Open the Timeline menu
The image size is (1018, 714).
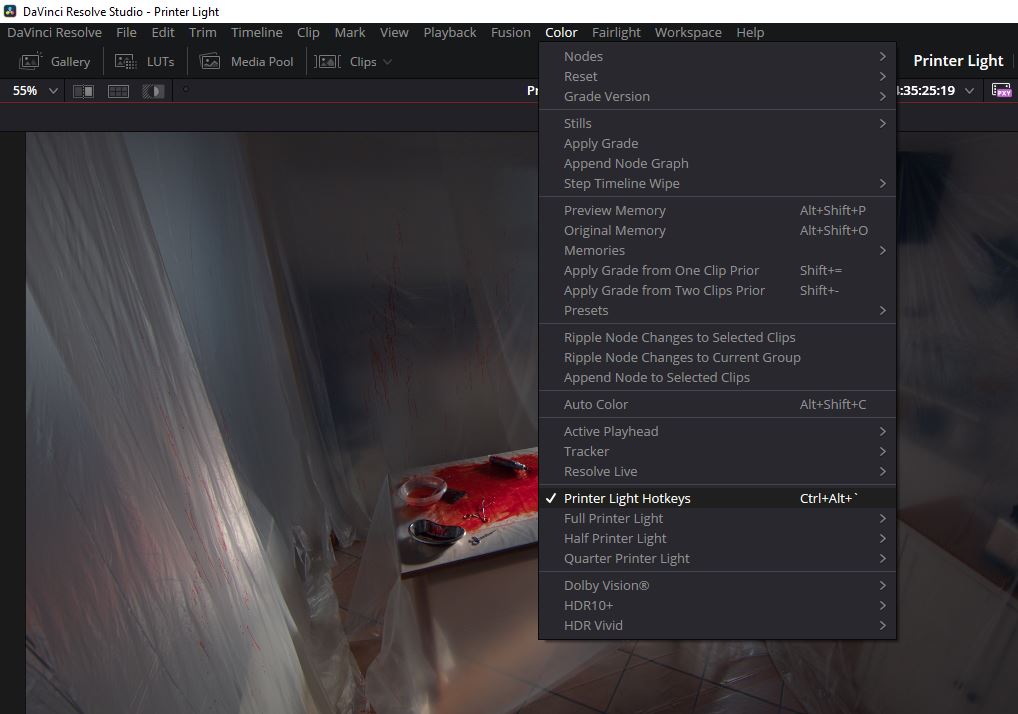point(256,32)
